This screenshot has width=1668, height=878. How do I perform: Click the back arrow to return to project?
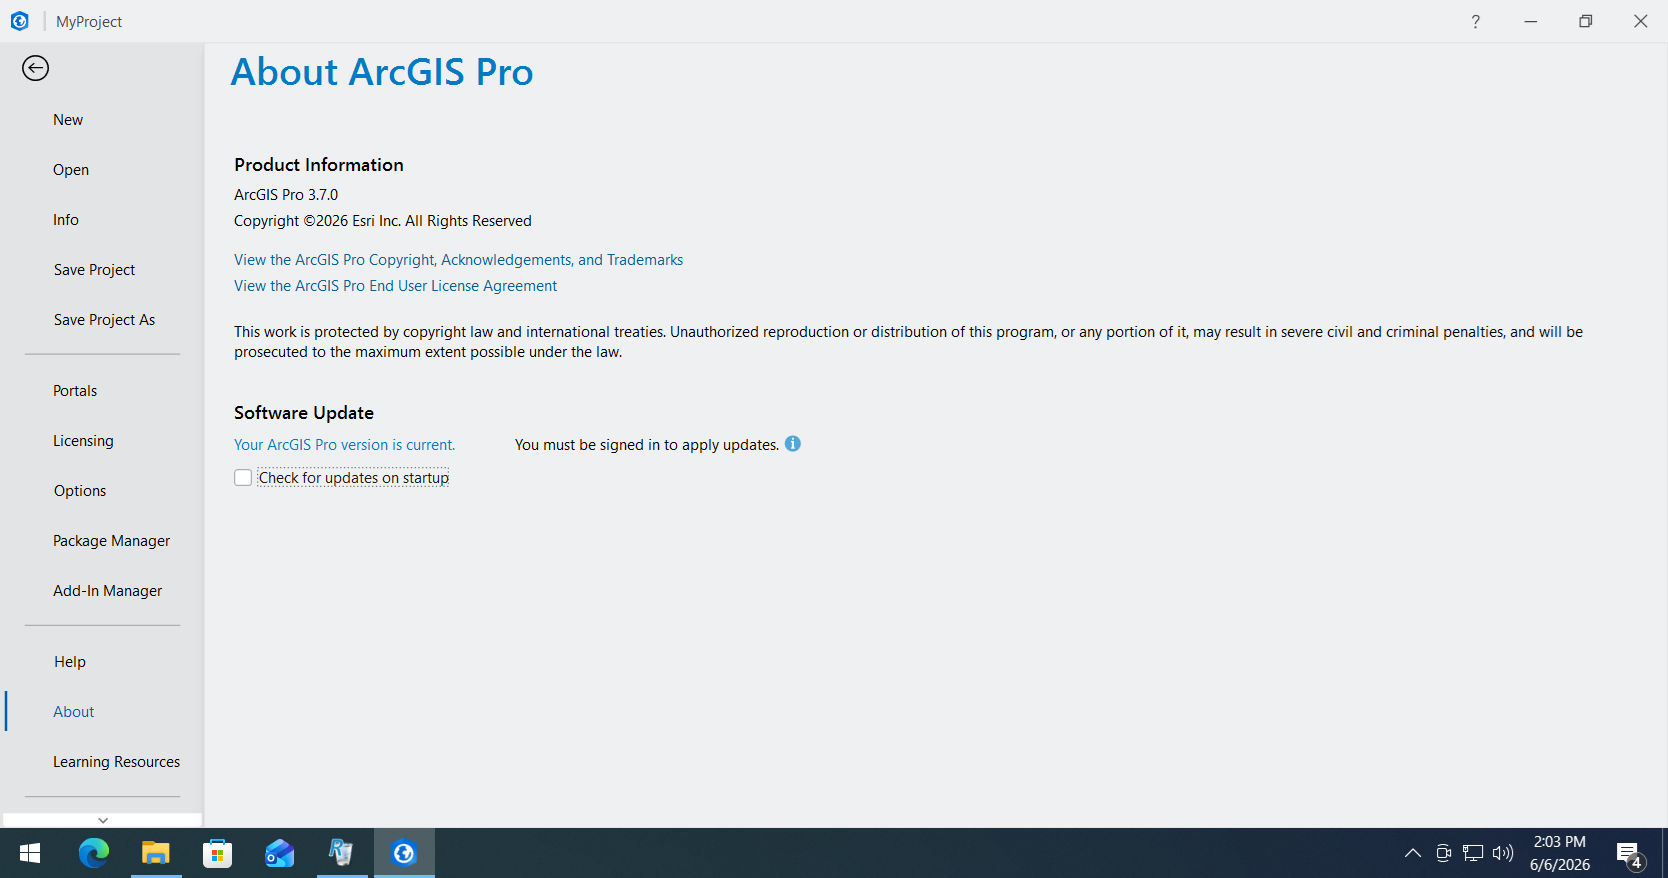coord(35,68)
